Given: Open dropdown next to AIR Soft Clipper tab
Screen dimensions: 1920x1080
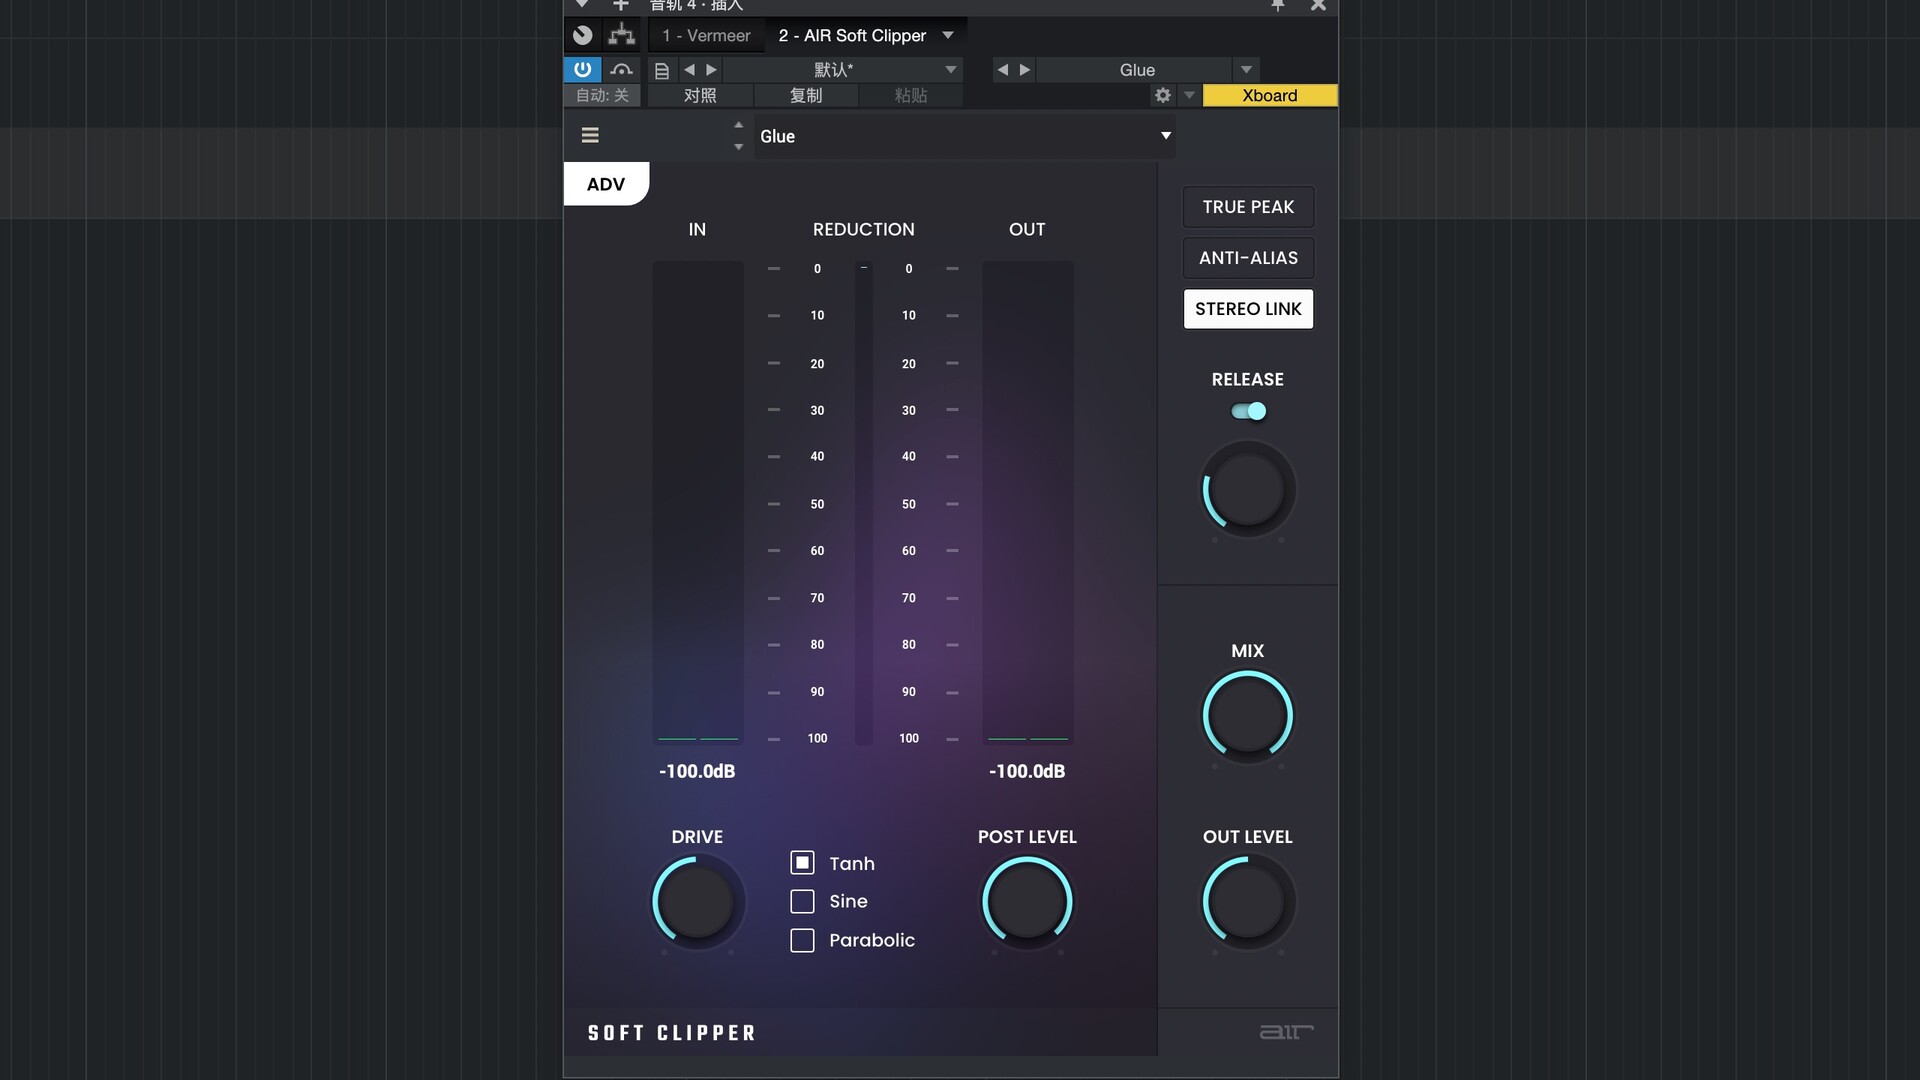Looking at the screenshot, I should point(948,35).
